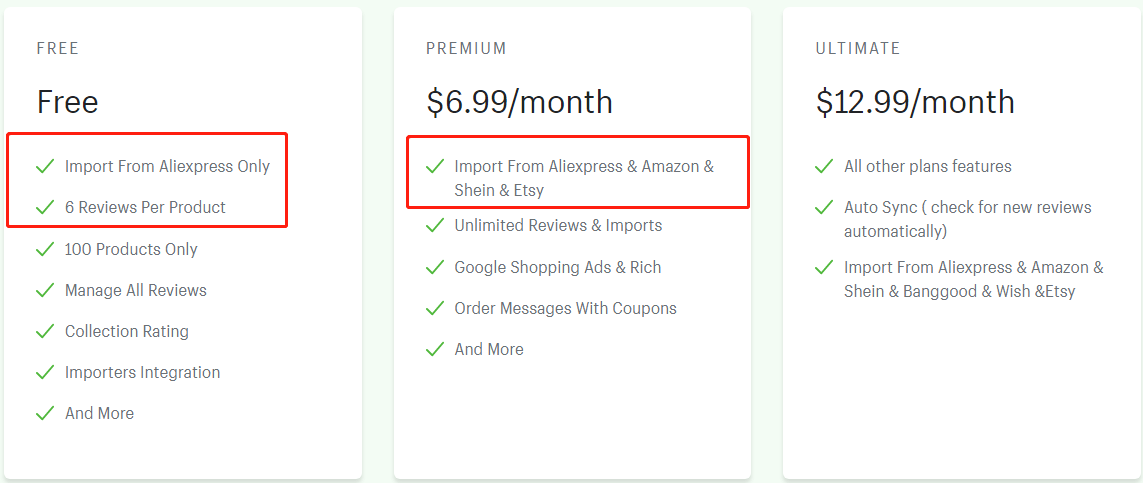Screen dimensions: 1143x483
Task: Click checkmark beside Auto Sync feature
Action: (824, 208)
